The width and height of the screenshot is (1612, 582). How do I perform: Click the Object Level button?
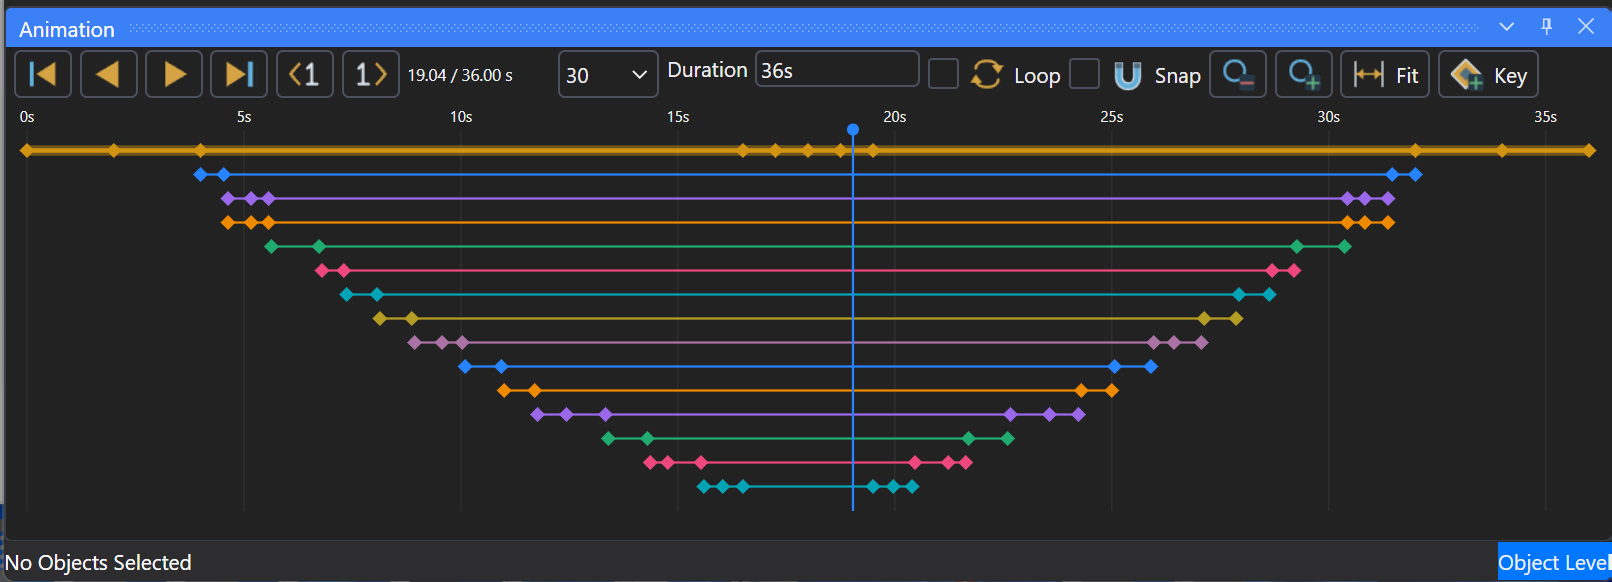[x=1554, y=562]
